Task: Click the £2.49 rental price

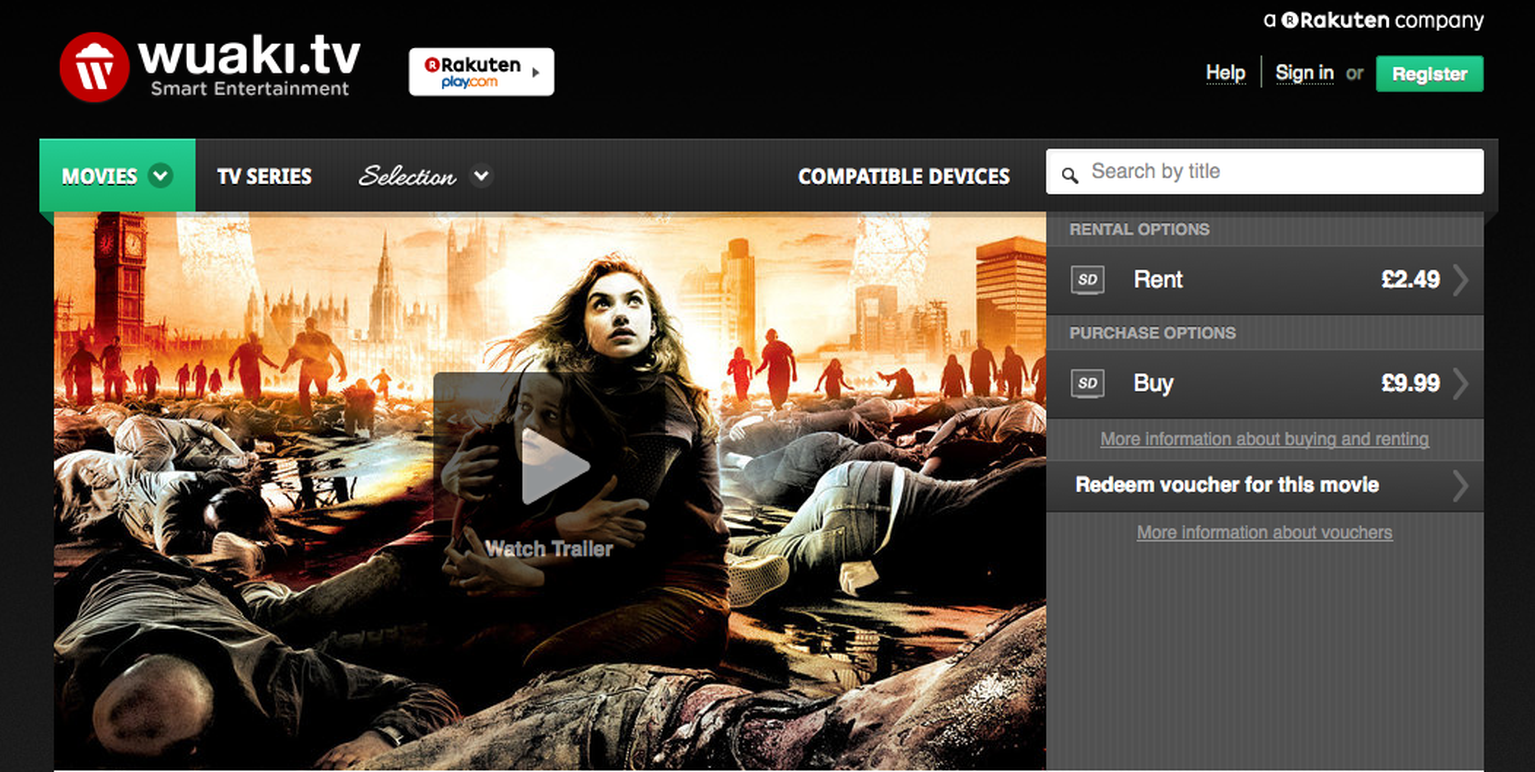Action: point(1410,280)
